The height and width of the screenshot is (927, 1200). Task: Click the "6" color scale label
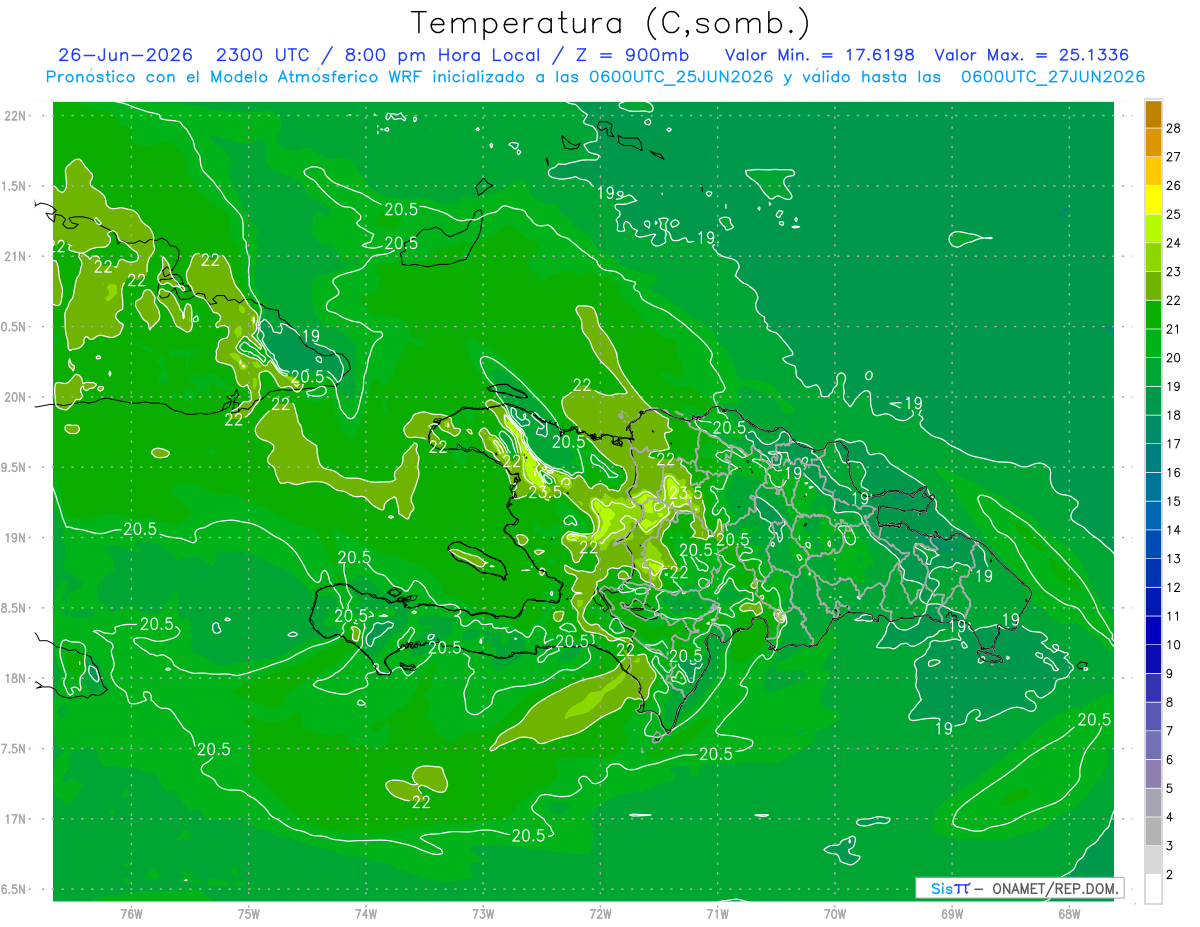pos(1170,760)
